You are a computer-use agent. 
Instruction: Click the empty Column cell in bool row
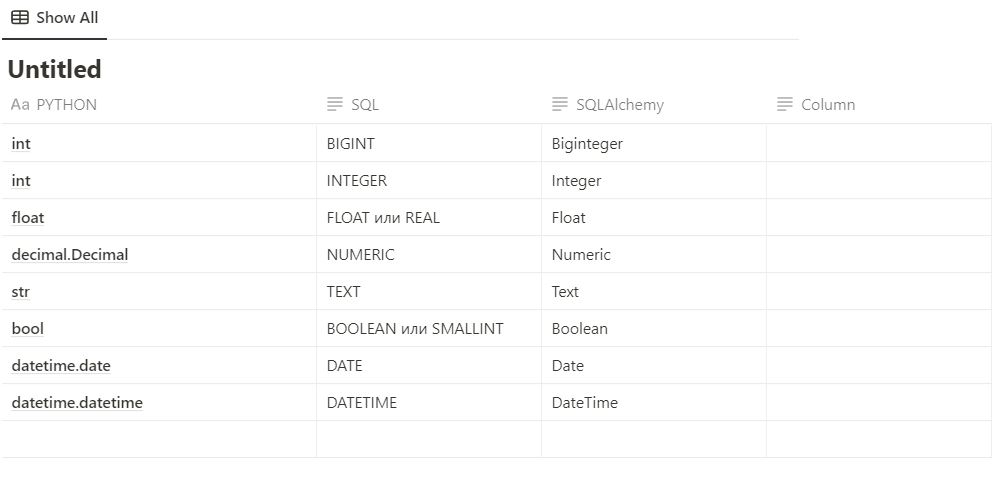pyautogui.click(x=878, y=329)
